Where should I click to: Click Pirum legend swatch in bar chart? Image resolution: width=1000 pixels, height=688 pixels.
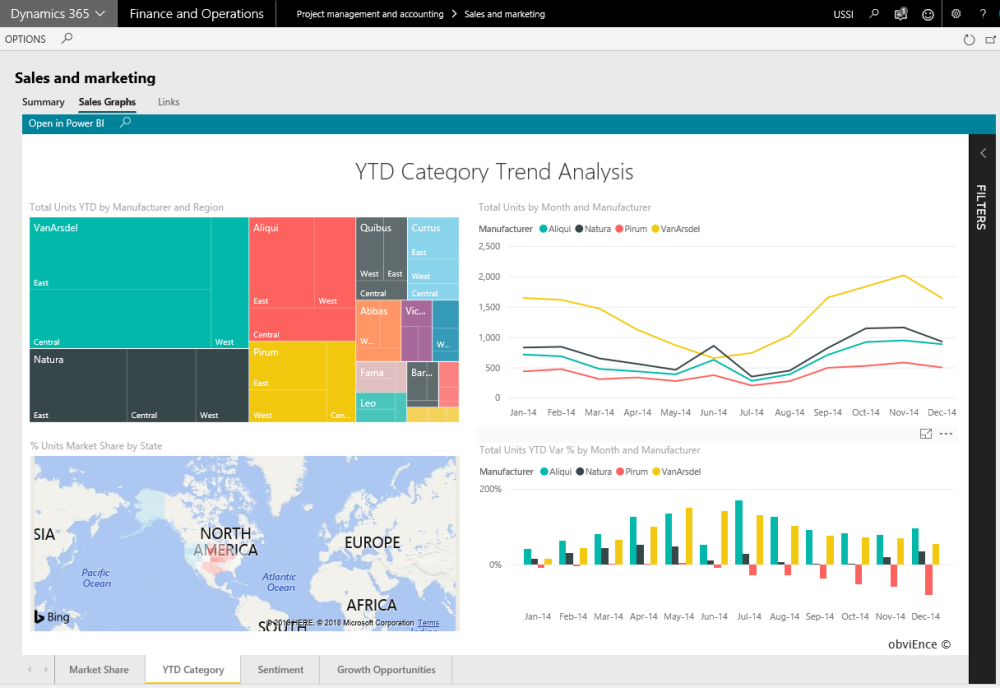pyautogui.click(x=620, y=472)
